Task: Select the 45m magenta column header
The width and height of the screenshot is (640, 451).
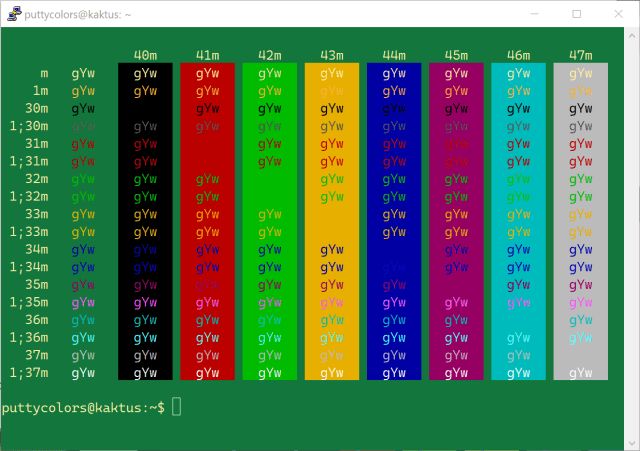Action: (x=456, y=55)
